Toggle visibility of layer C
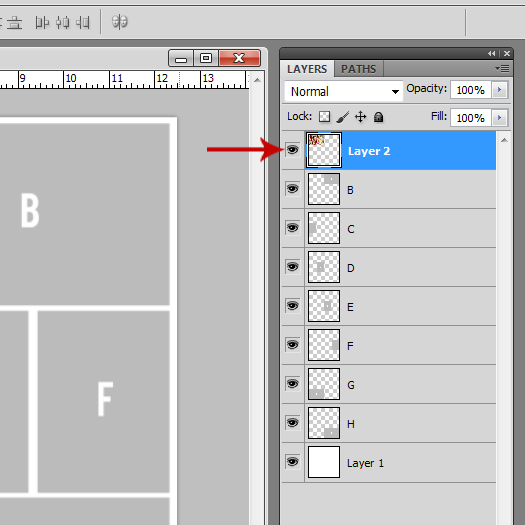 (293, 228)
